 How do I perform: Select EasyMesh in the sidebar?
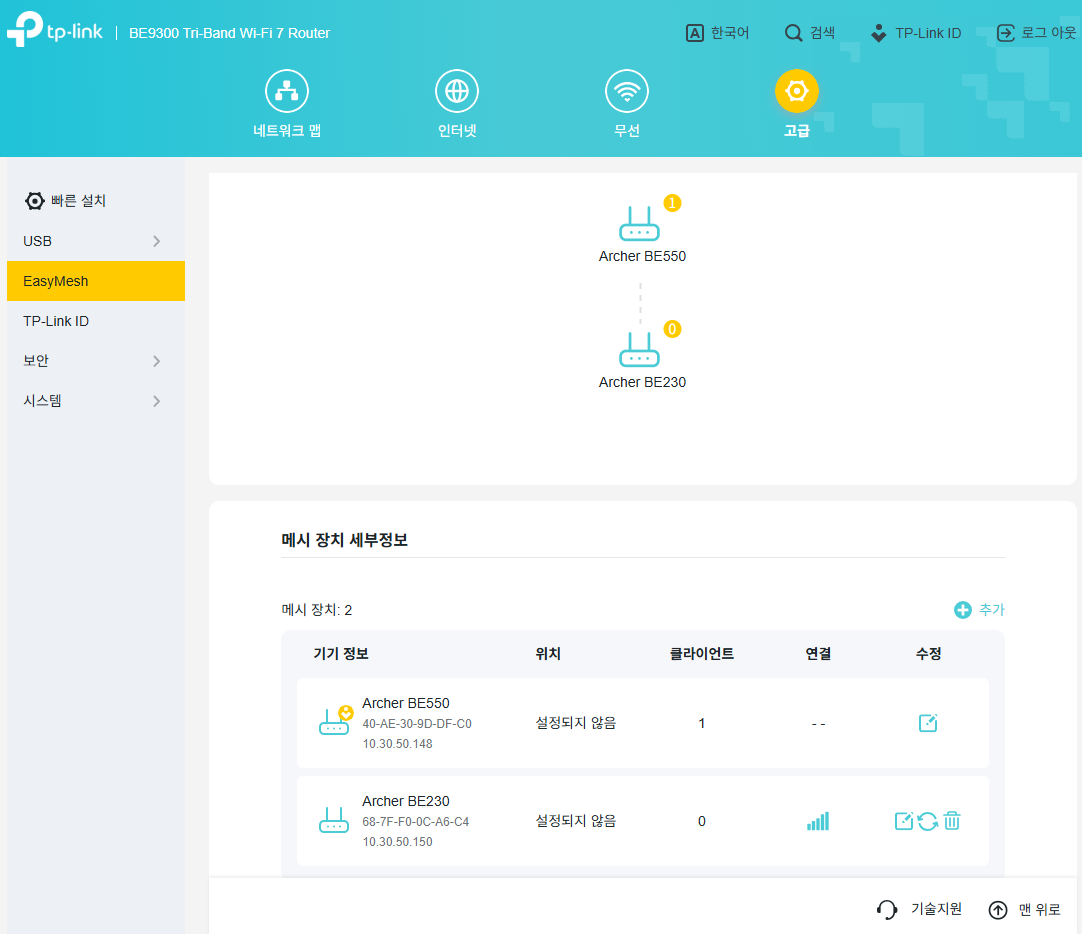(96, 281)
